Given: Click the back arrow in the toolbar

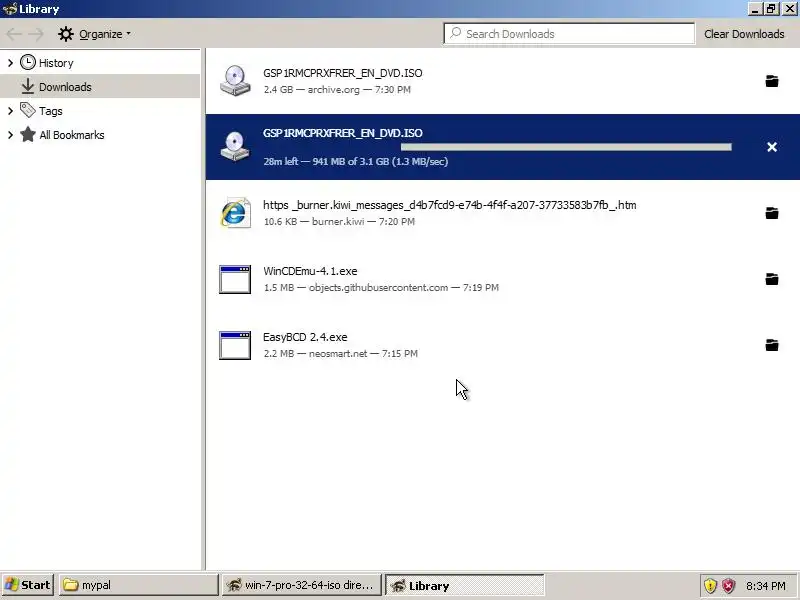Looking at the screenshot, I should [x=14, y=34].
